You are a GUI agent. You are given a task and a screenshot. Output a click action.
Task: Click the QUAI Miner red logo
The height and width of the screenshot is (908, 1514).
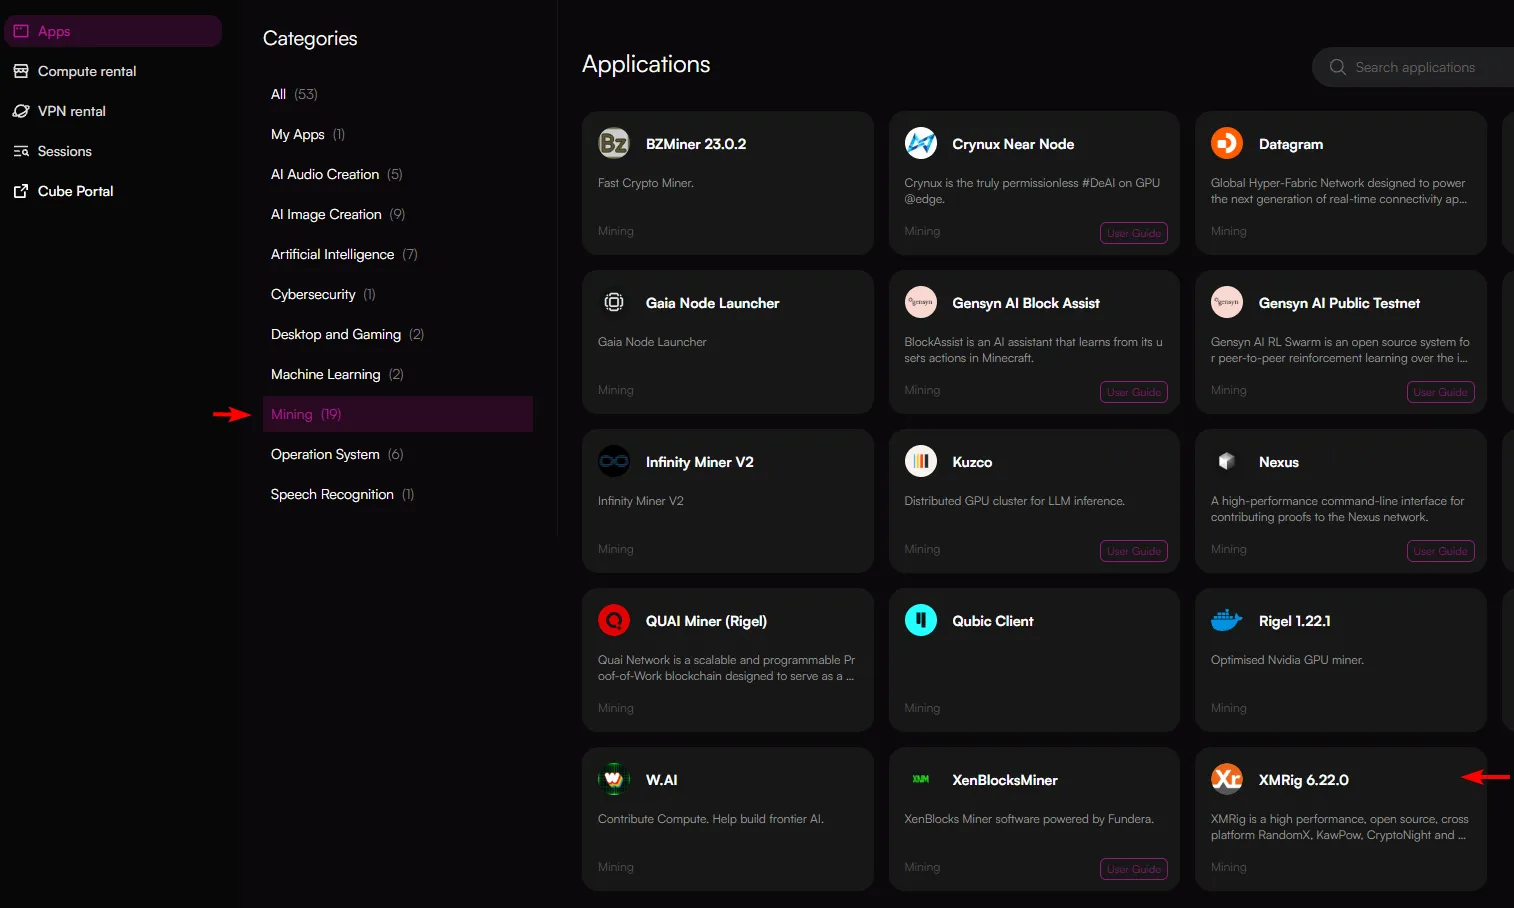[x=614, y=620]
